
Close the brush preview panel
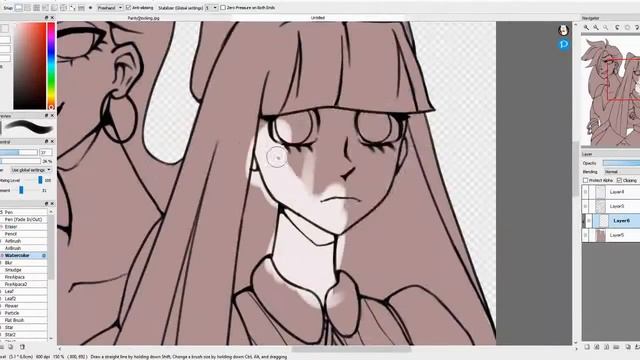click(52, 116)
